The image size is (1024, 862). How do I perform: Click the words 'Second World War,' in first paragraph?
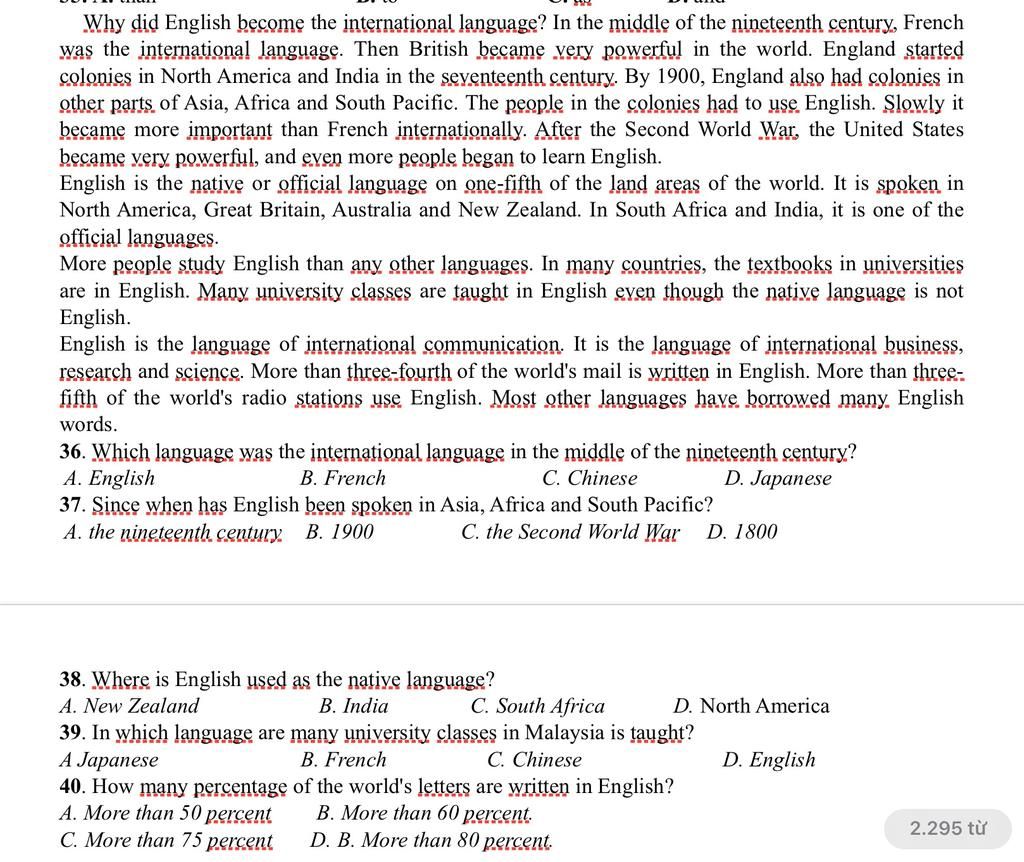712,129
